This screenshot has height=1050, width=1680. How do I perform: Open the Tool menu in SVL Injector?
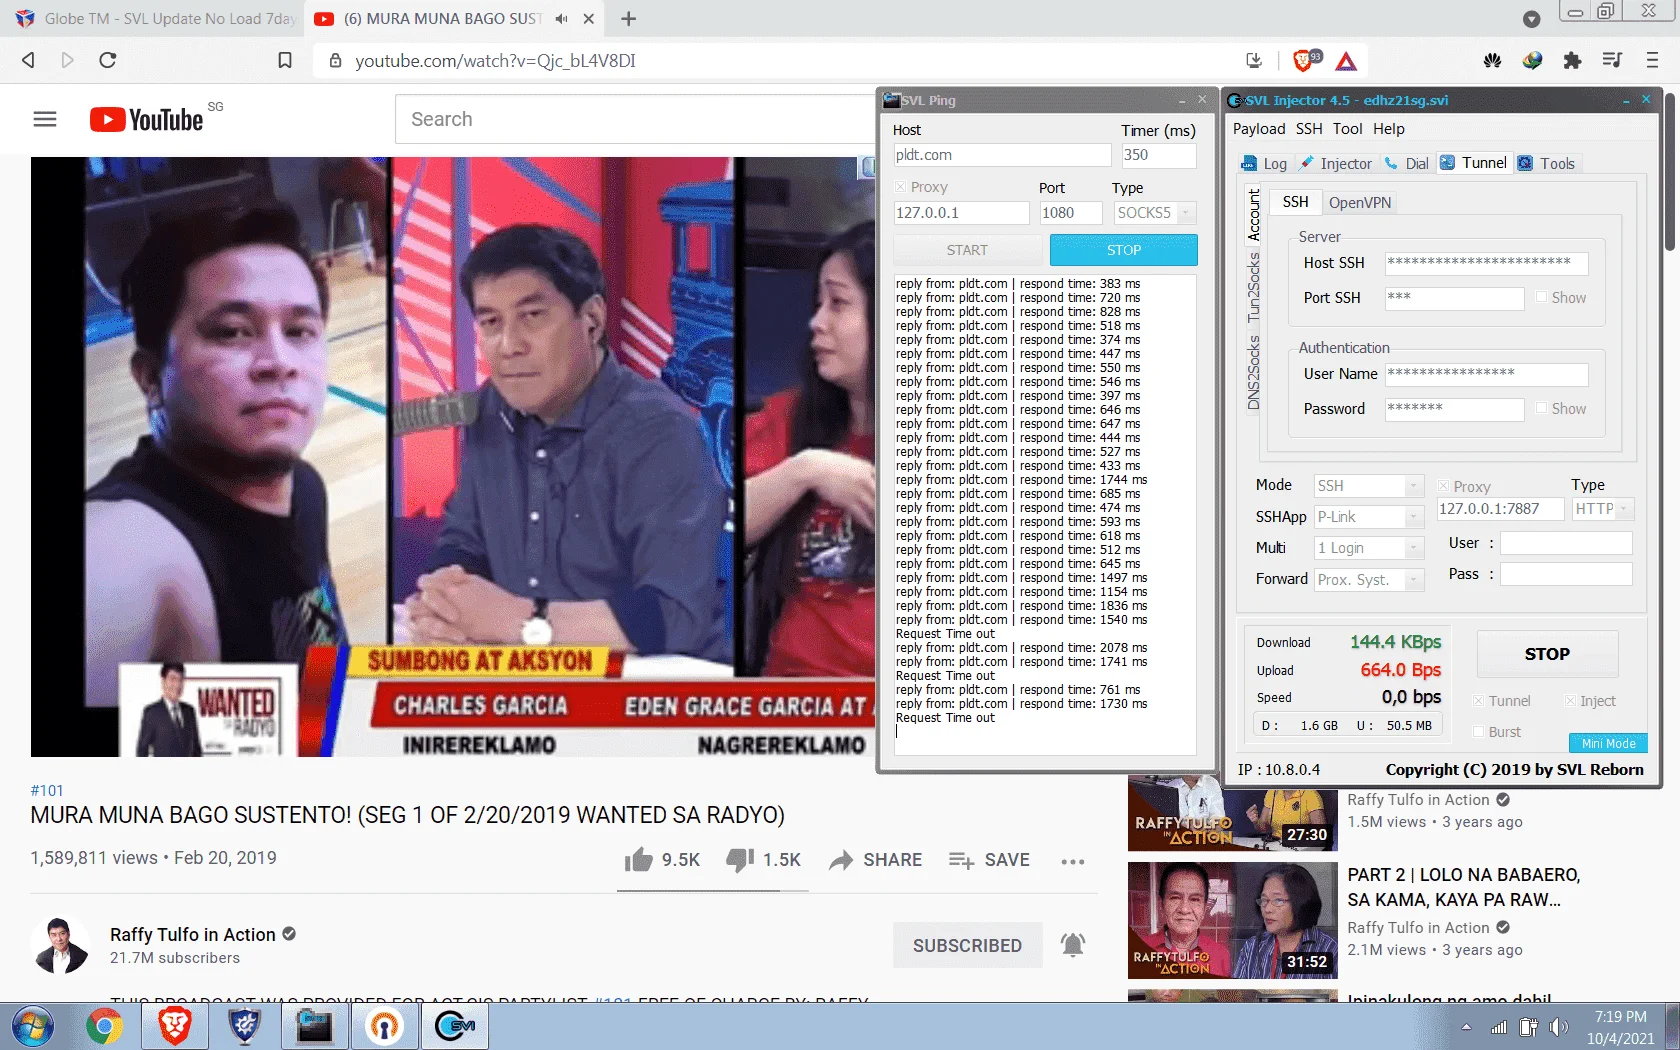1347,129
